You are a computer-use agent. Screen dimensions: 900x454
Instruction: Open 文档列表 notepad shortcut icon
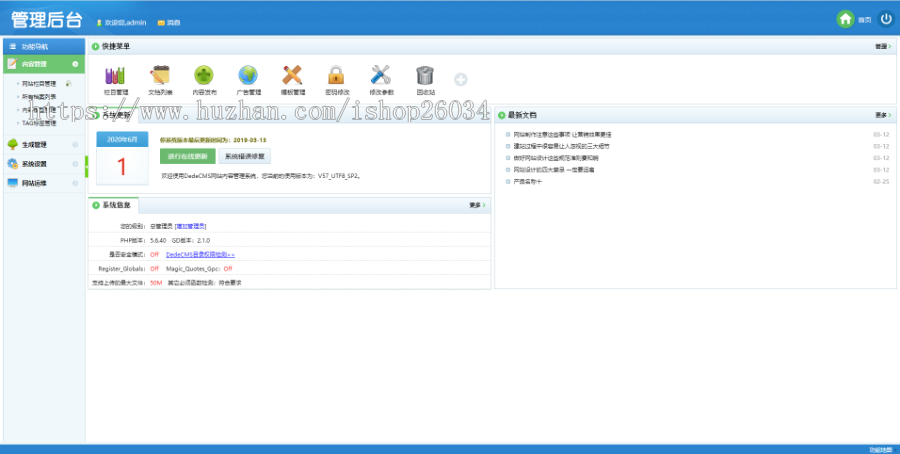[x=160, y=75]
